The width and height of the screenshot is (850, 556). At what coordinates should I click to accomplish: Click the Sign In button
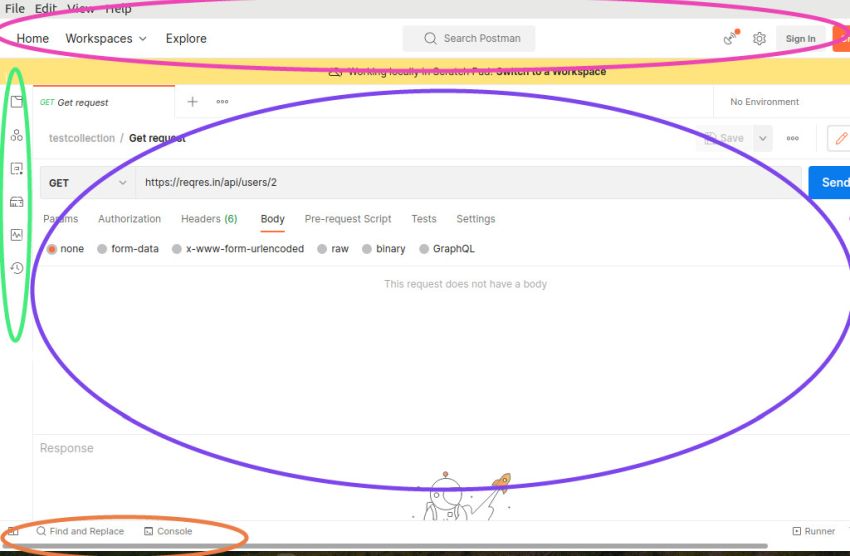[x=801, y=38]
